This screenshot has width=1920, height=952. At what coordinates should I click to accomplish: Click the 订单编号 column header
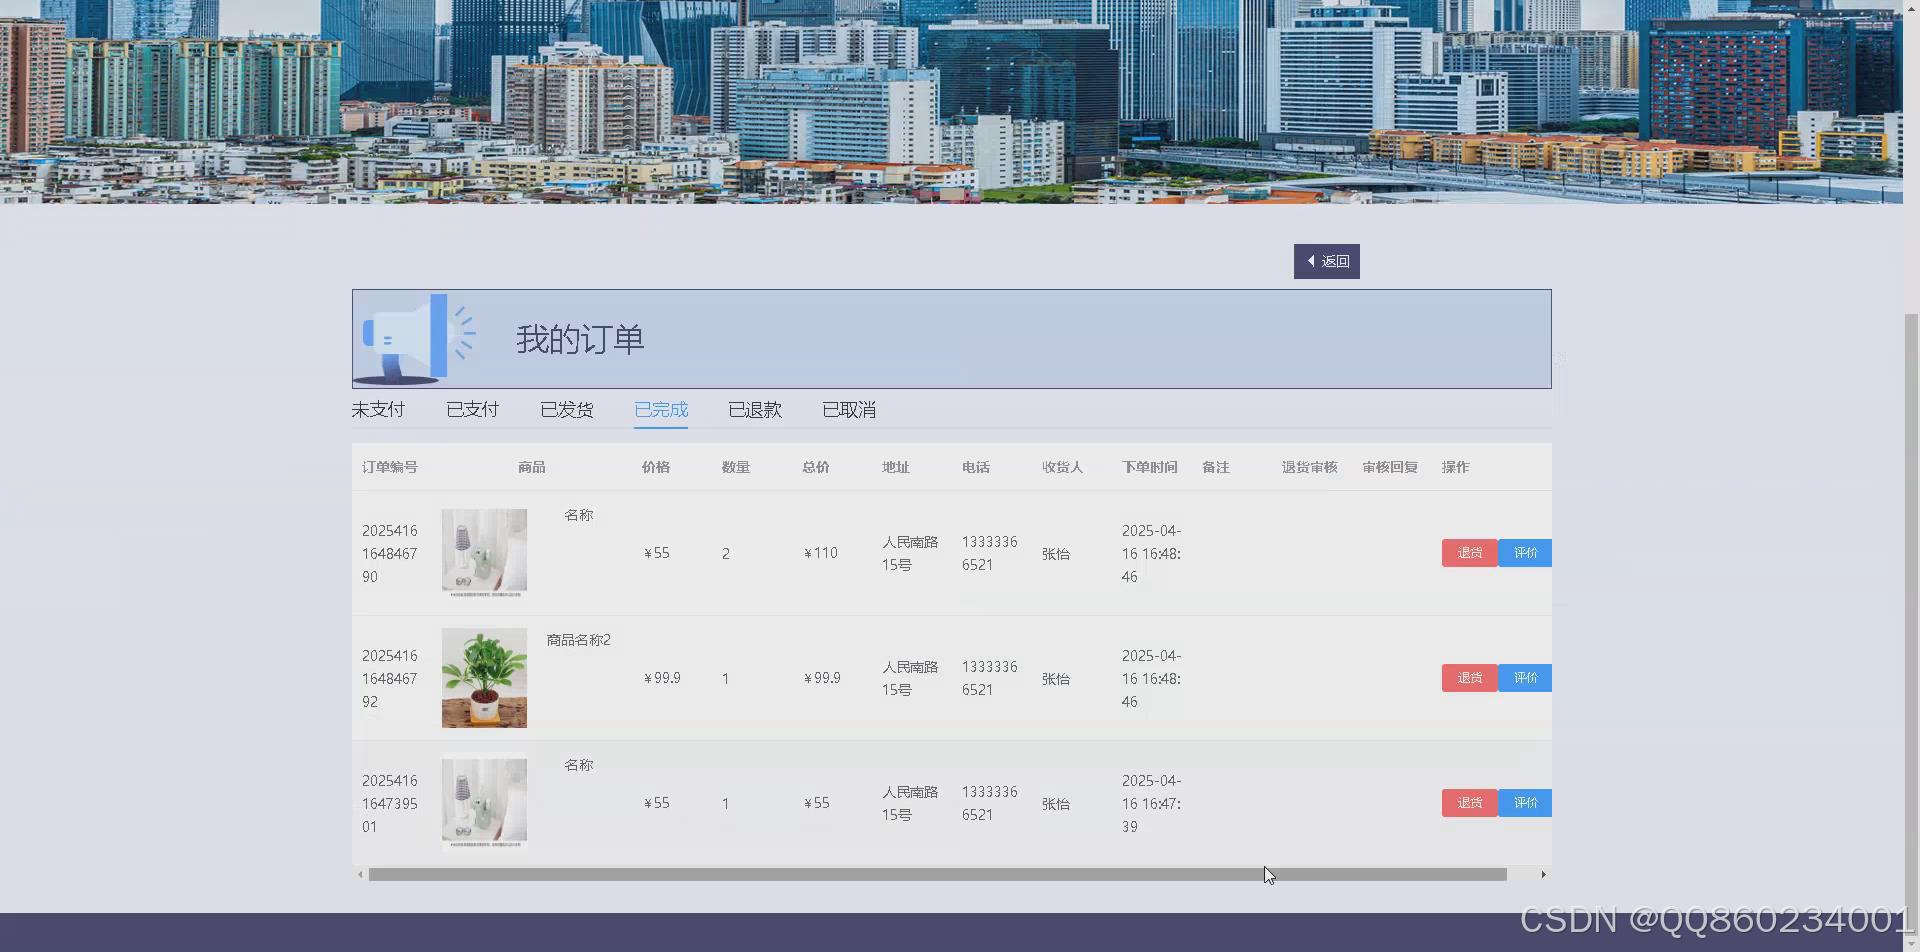389,466
